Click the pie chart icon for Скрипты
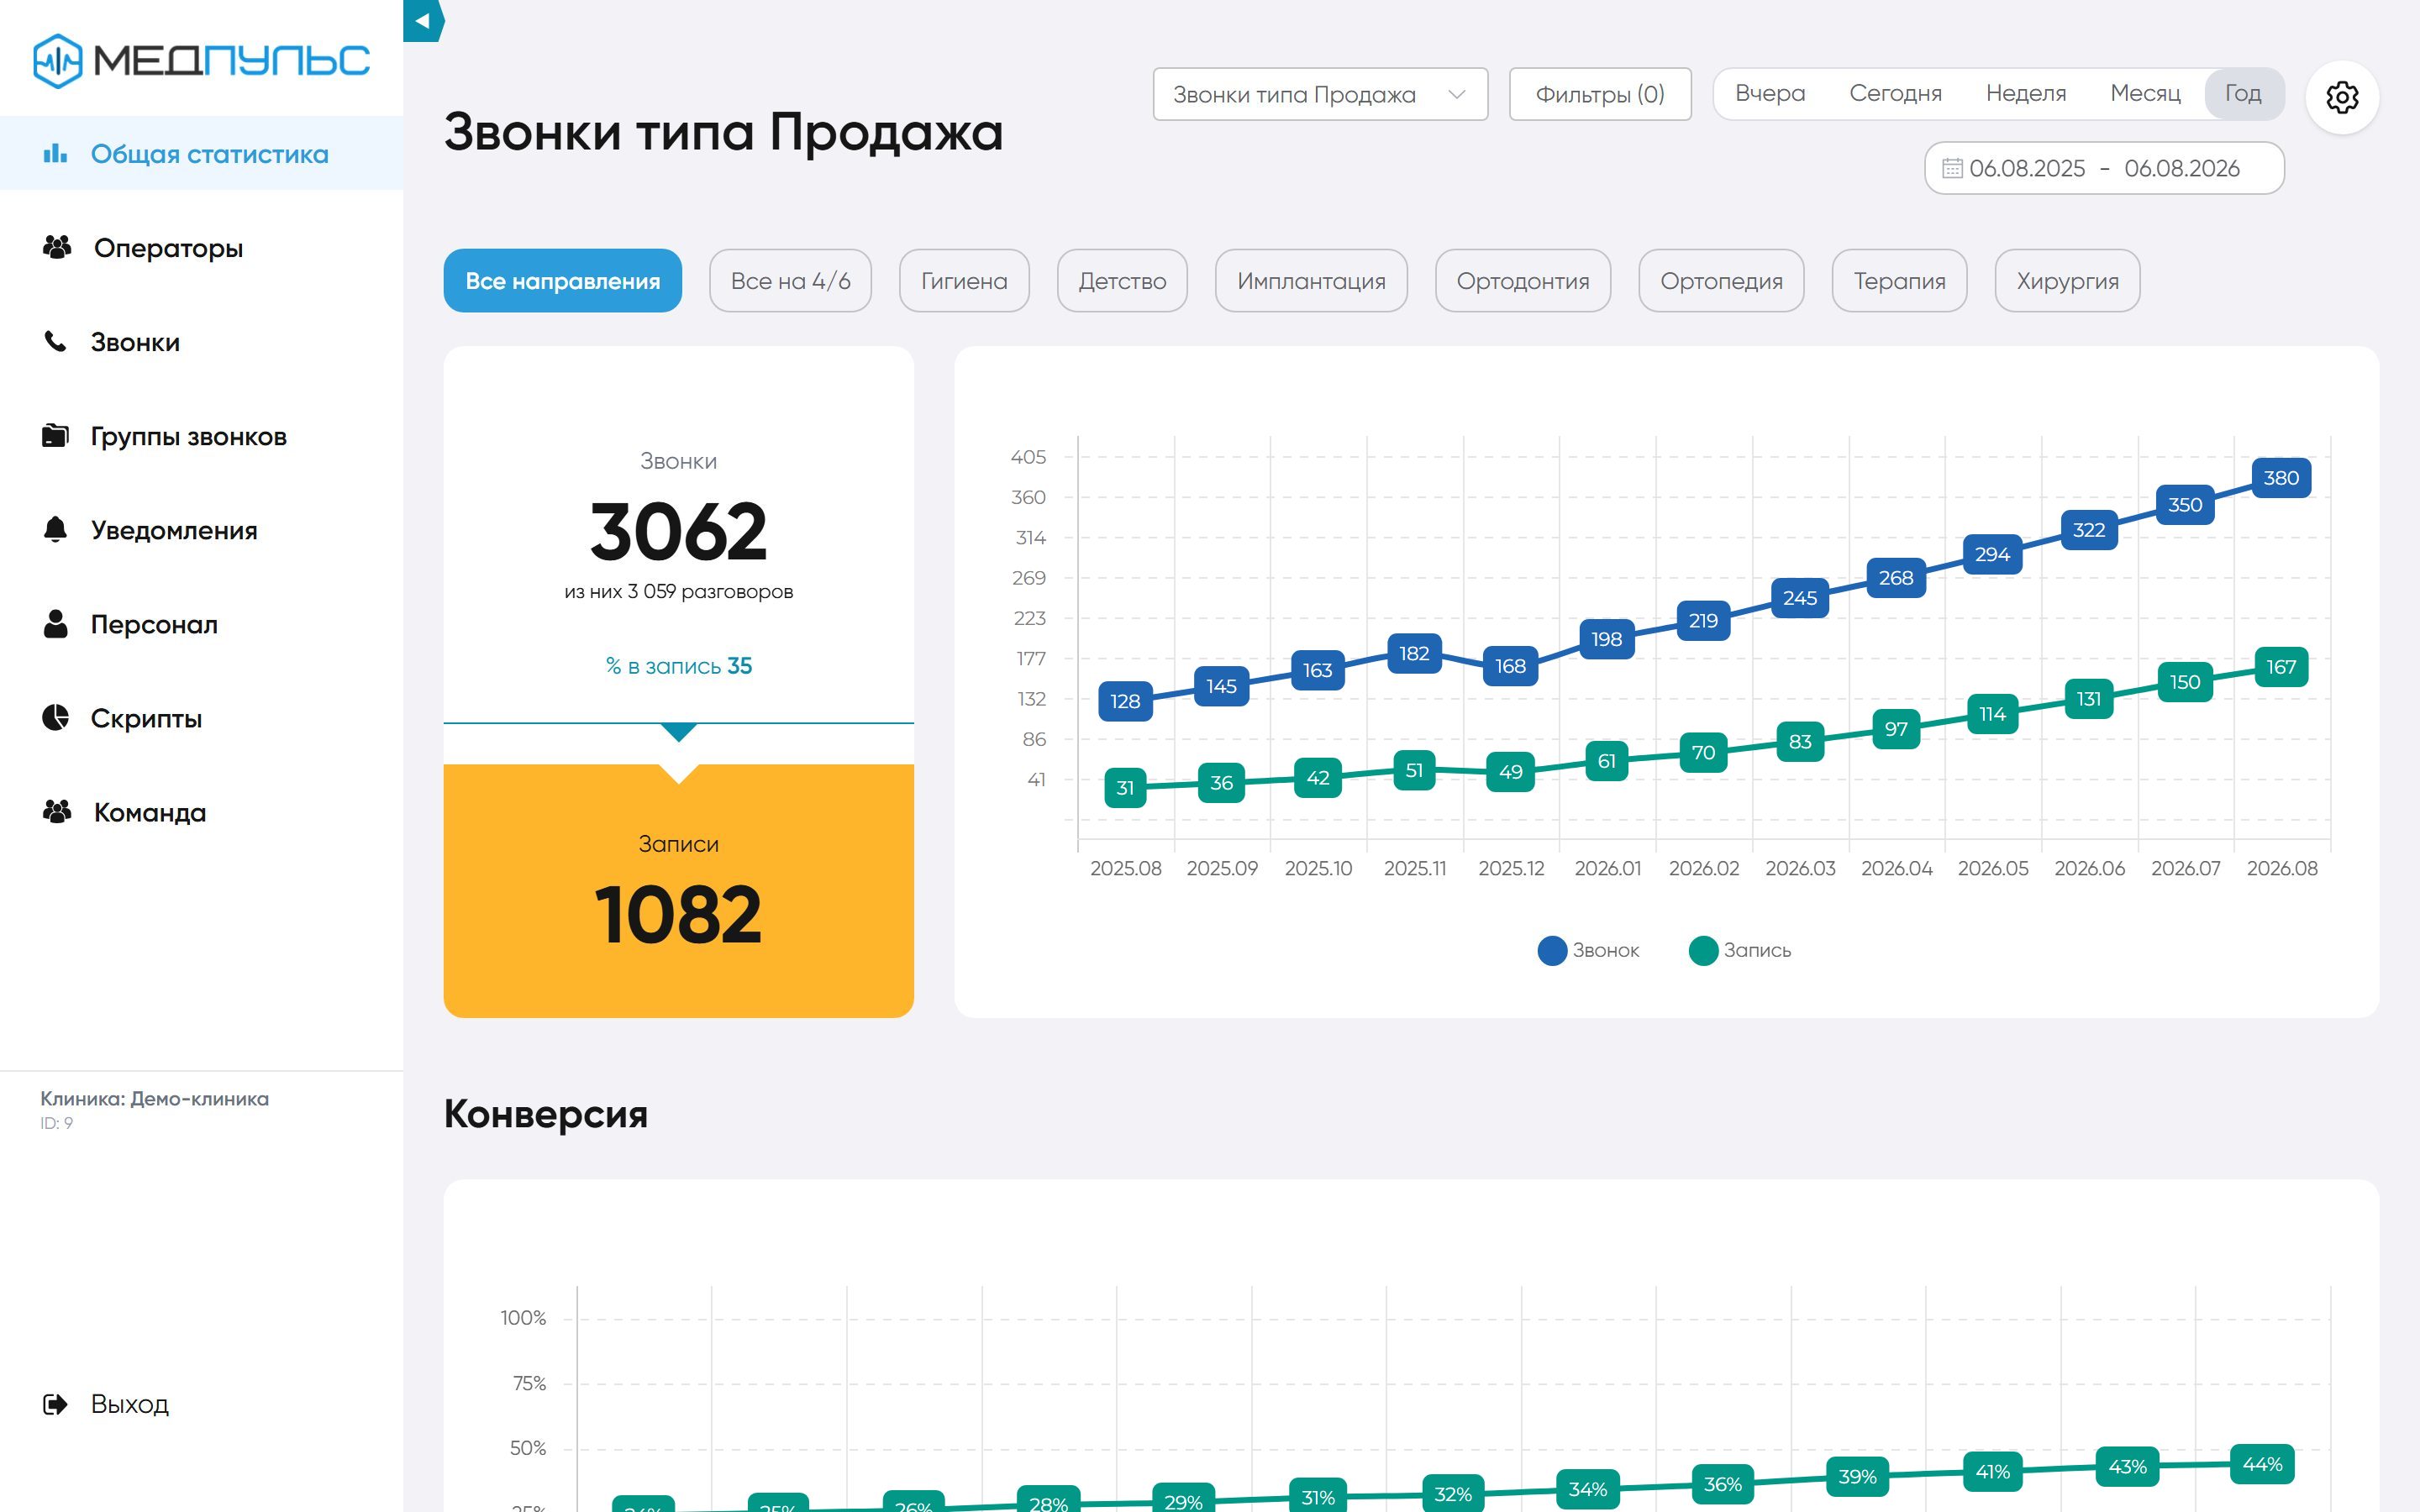Screen dimensions: 2420x1512 tap(55, 717)
